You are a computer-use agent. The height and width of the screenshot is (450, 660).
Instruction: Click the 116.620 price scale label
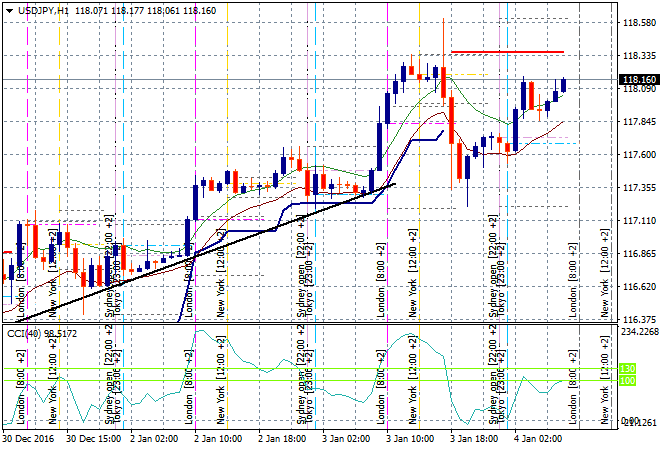639,286
